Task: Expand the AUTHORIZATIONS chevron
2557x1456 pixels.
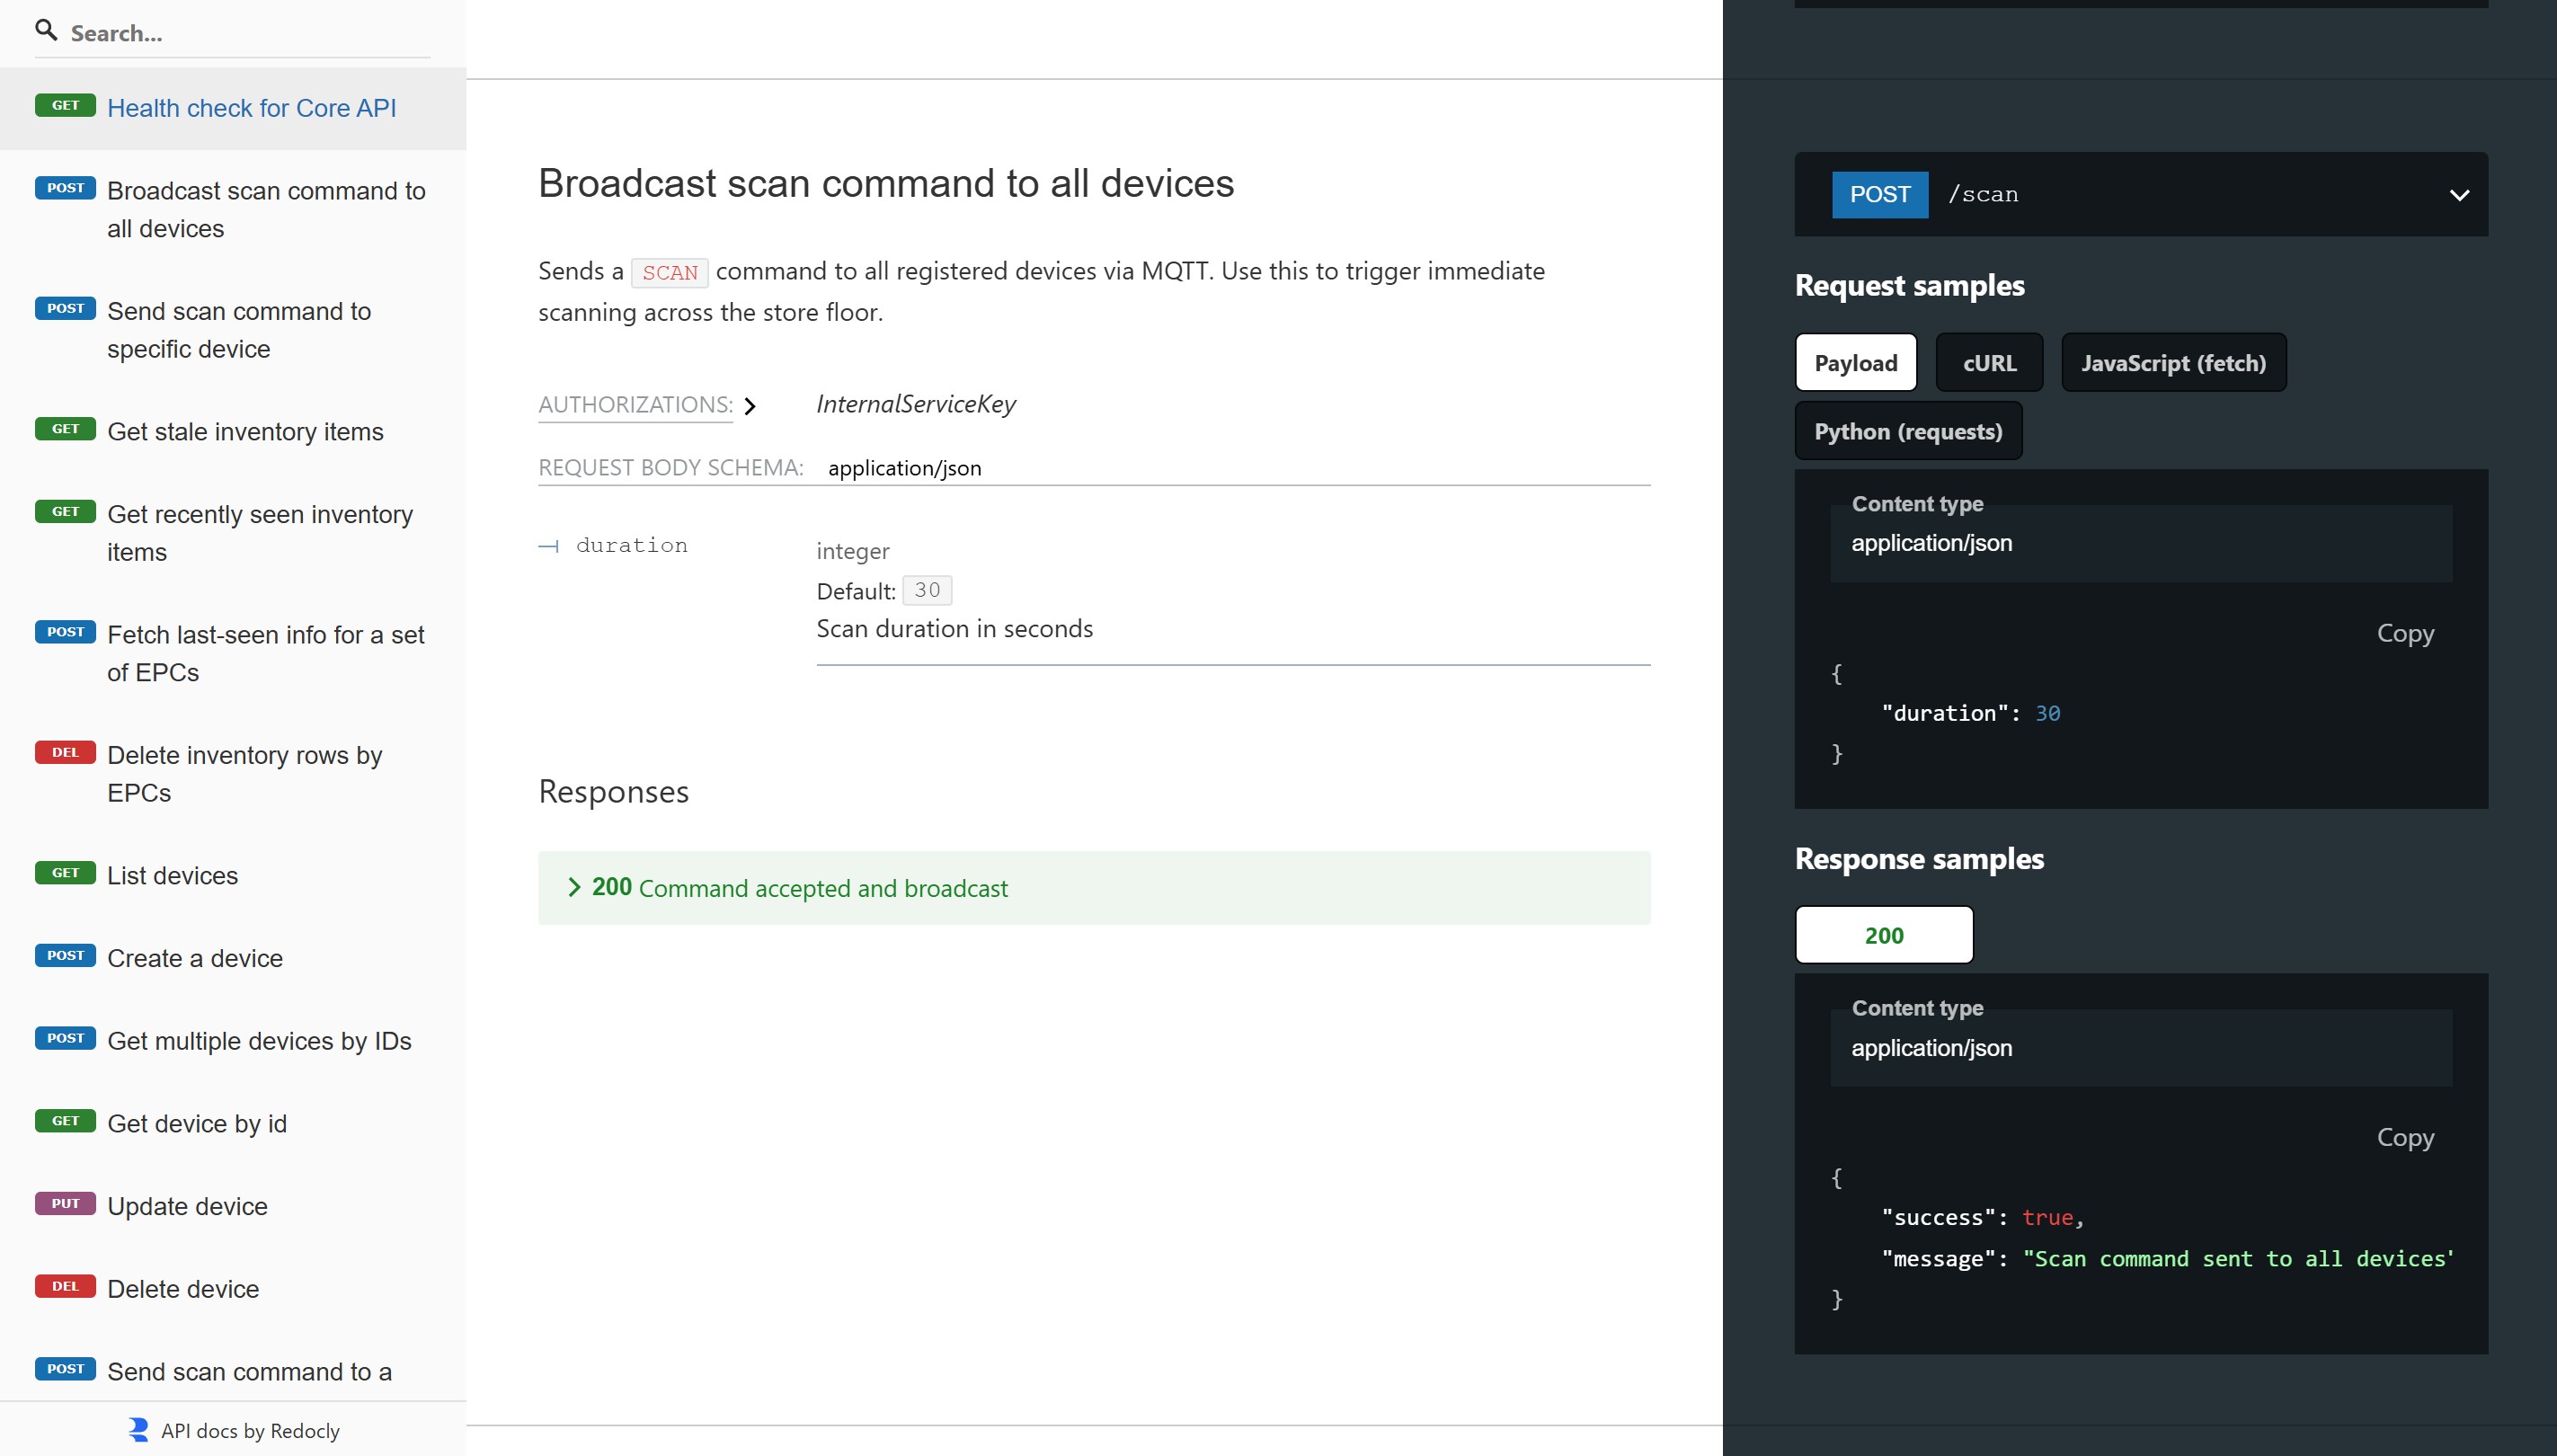Action: [750, 406]
